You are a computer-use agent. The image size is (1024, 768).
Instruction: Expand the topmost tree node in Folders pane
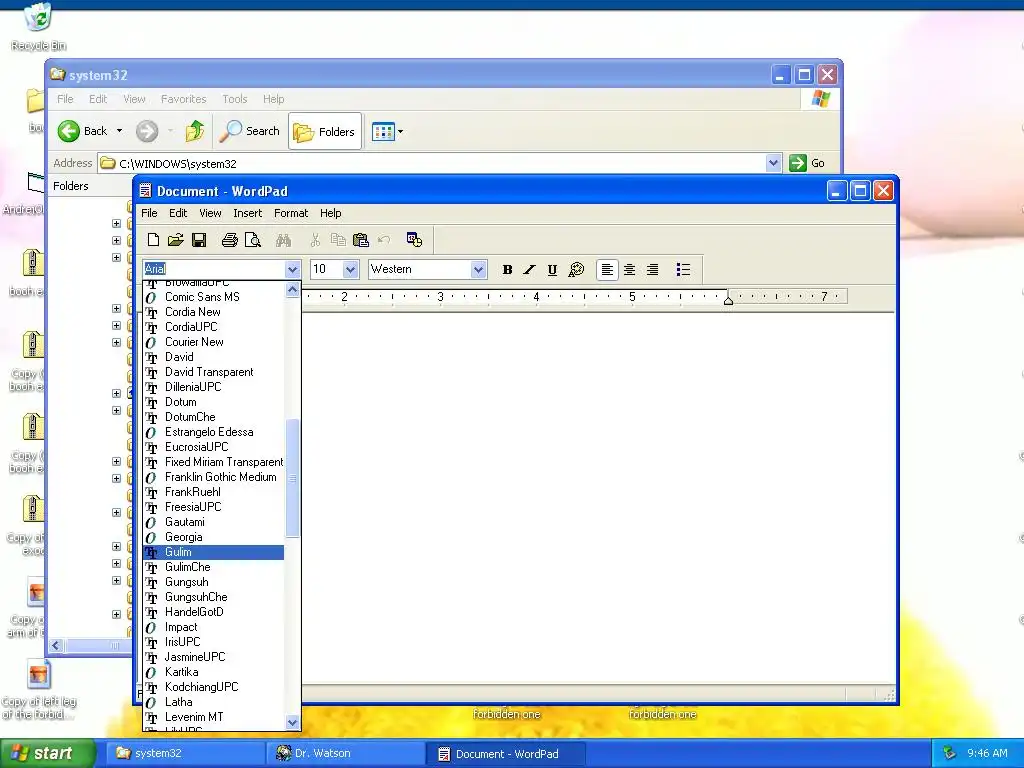point(116,223)
